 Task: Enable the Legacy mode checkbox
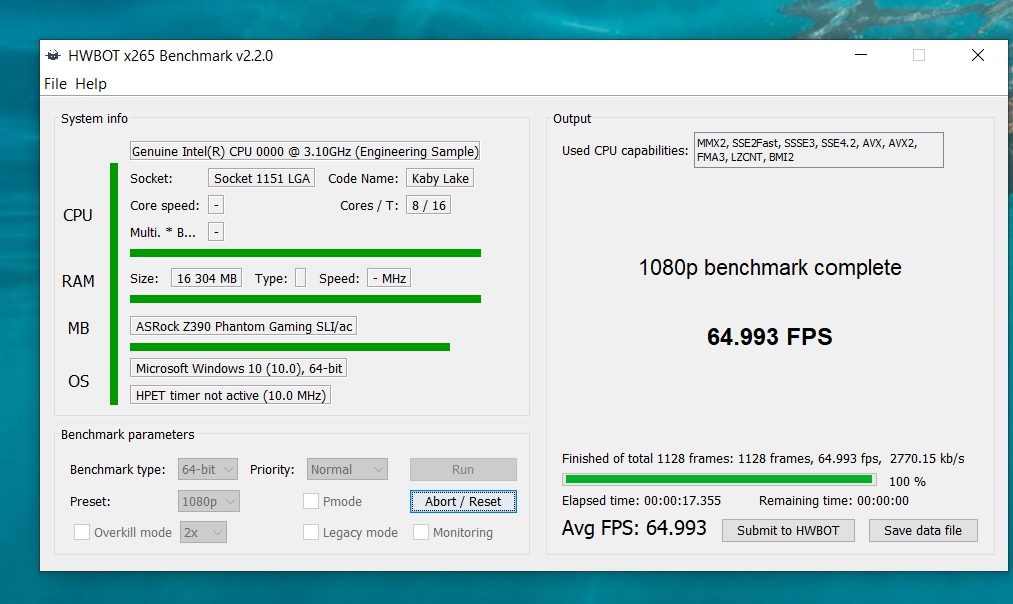click(311, 532)
